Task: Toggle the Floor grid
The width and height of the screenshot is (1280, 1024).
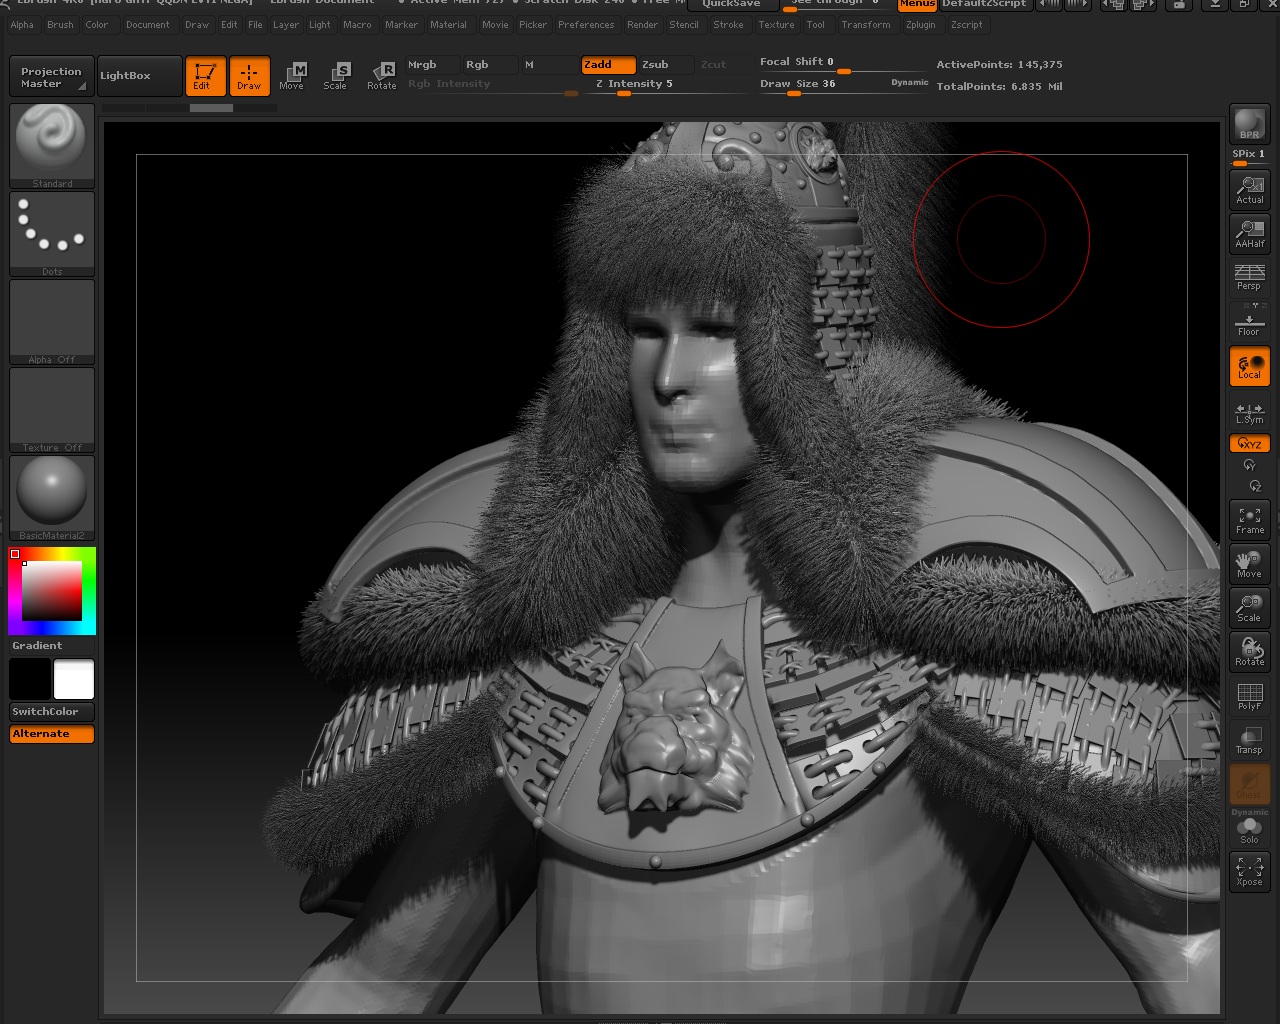Action: point(1249,323)
